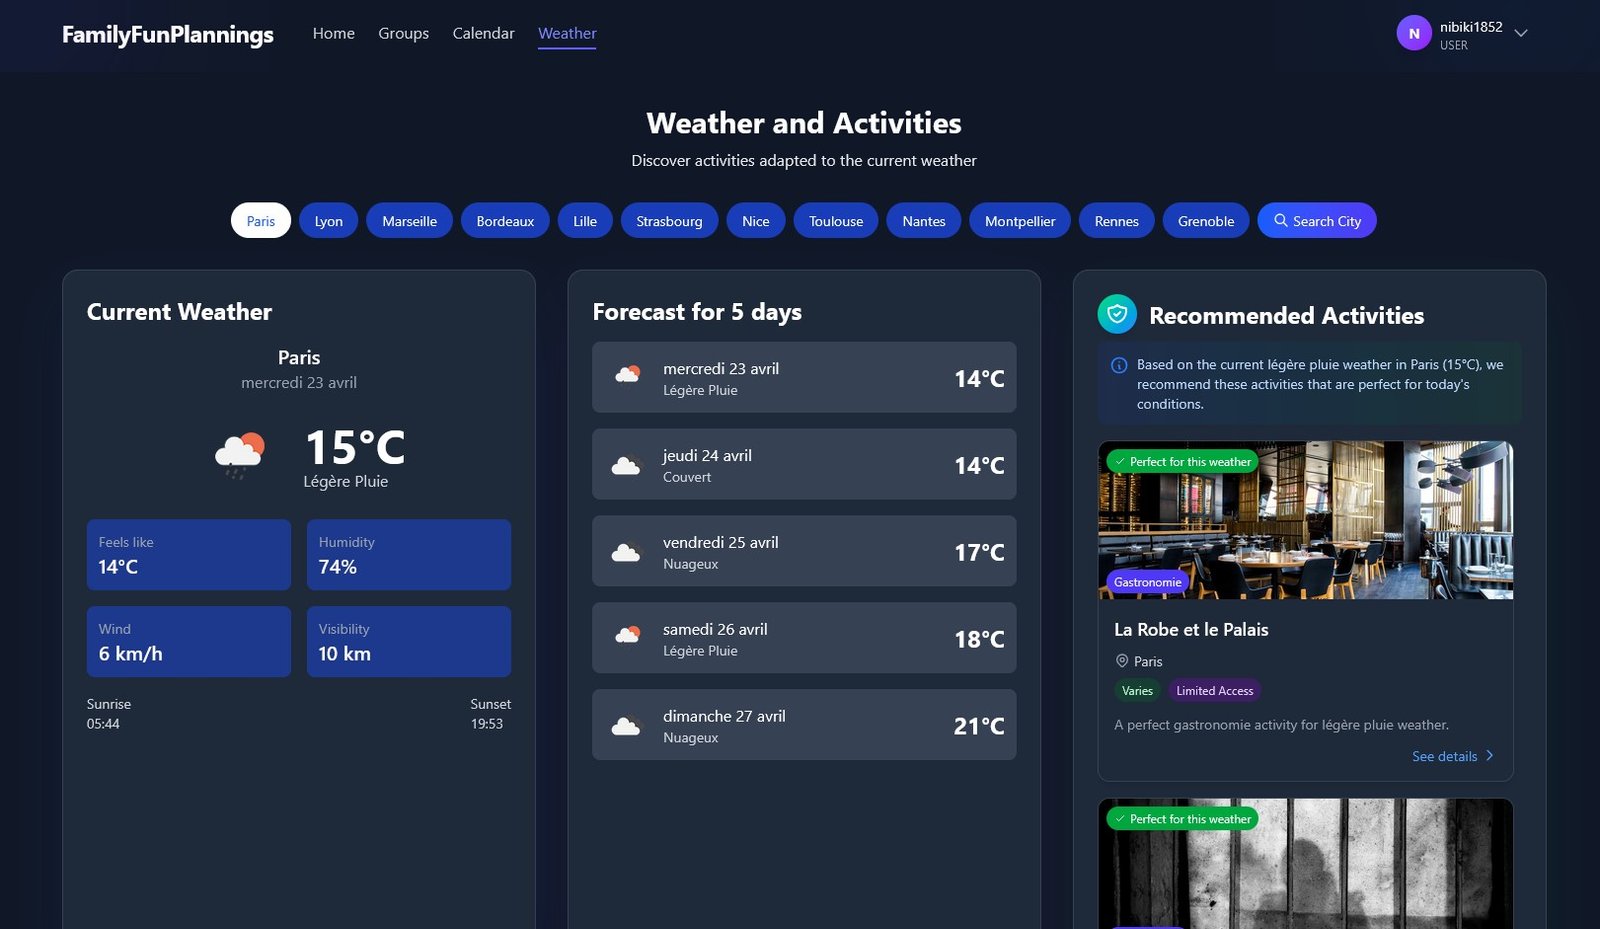Click the weather icon for jeudi 24 avril
The image size is (1600, 929).
(x=626, y=465)
